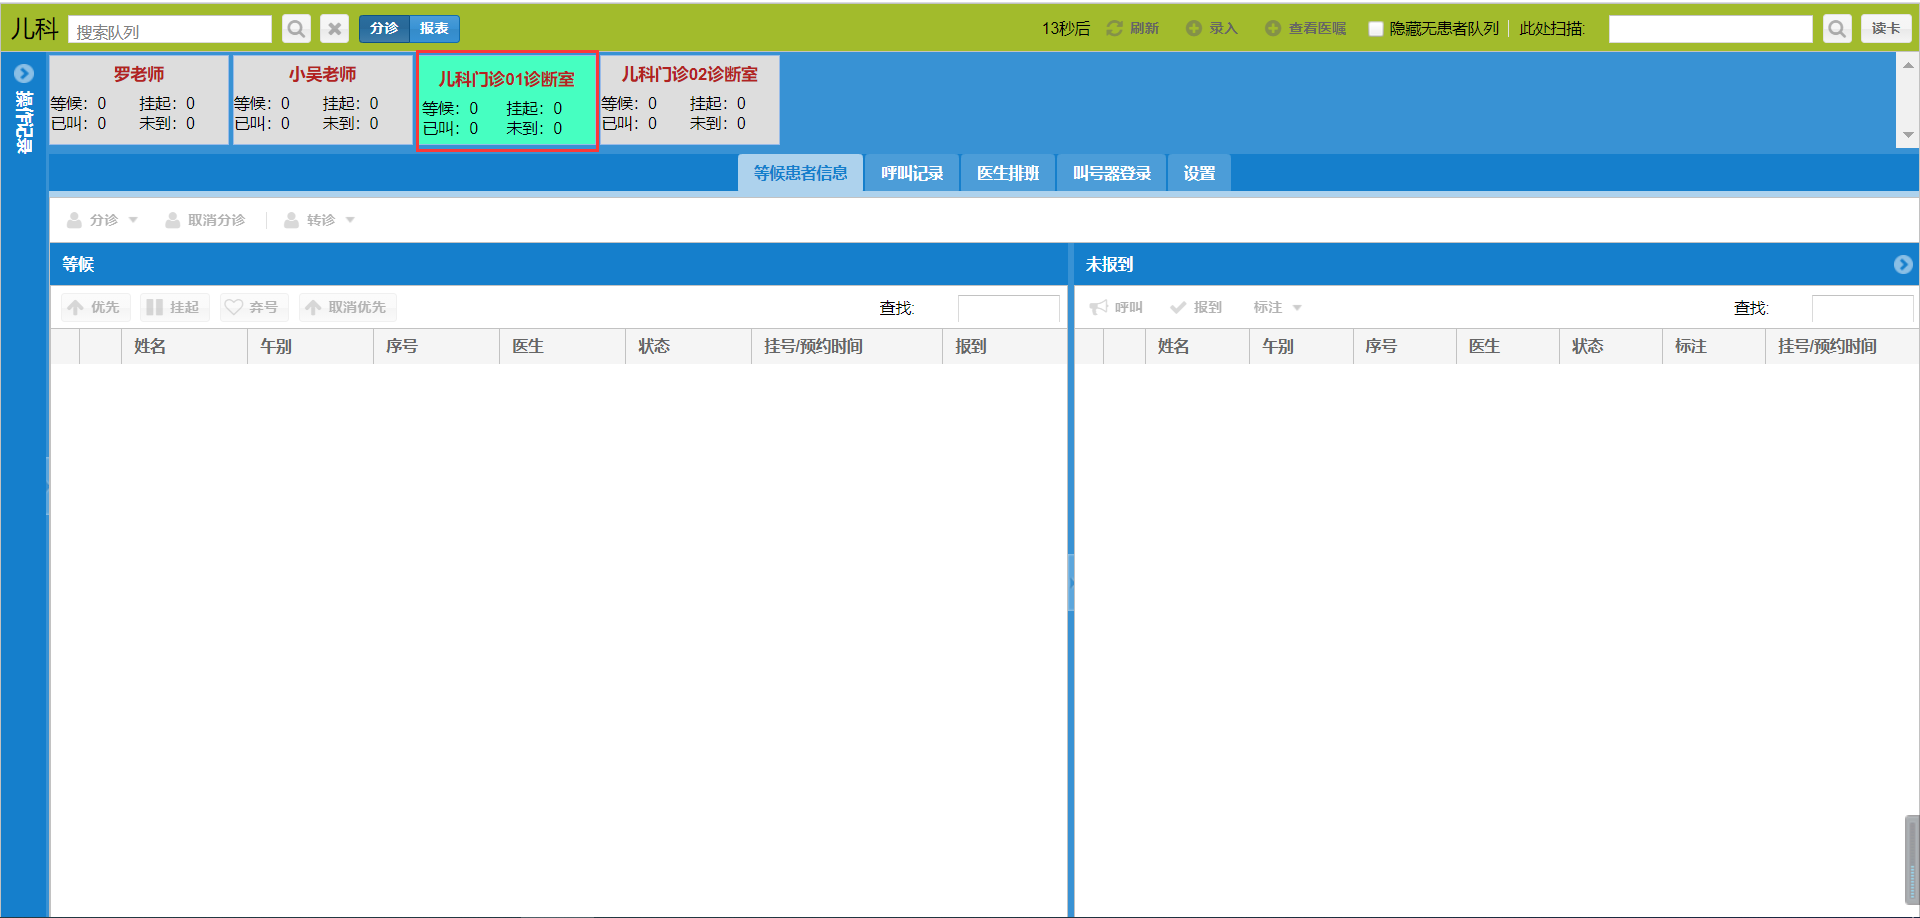Expand the 操作记录 sidebar arrow icon

pyautogui.click(x=24, y=73)
